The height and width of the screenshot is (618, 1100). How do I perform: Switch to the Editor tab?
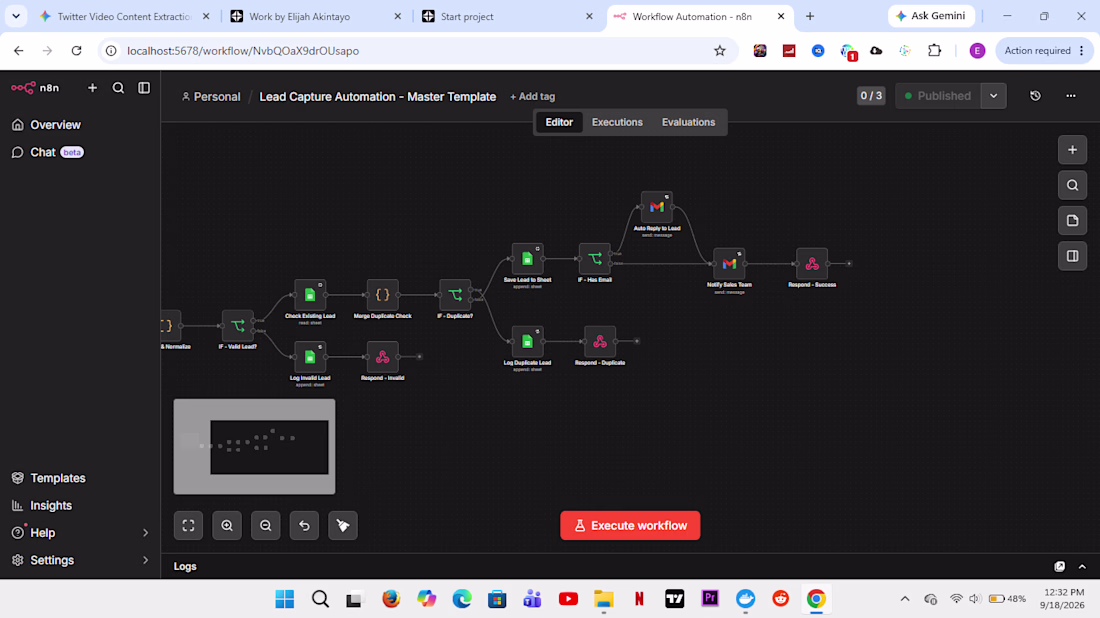click(559, 122)
